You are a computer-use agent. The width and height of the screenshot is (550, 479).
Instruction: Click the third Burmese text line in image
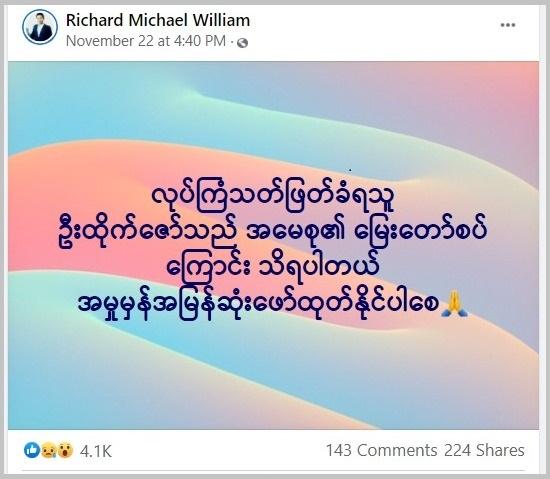pos(273,268)
